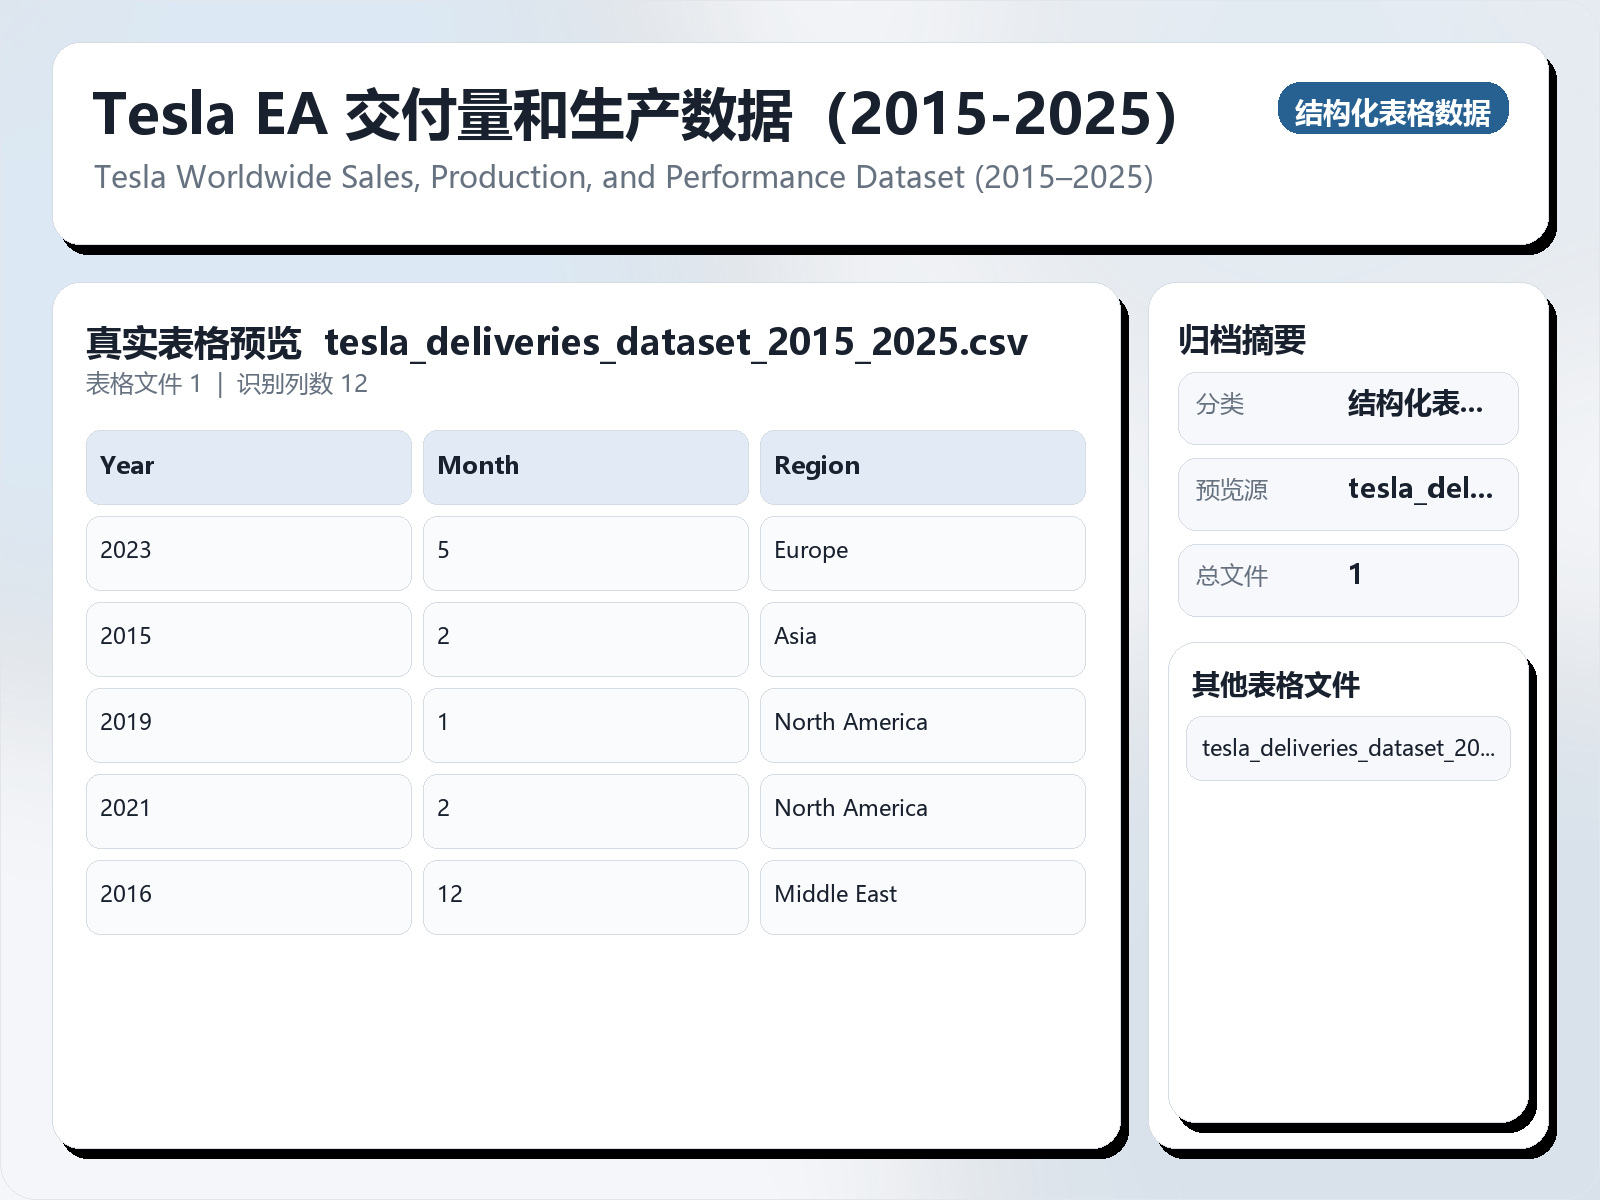The height and width of the screenshot is (1200, 1600).
Task: Click the month value 12 cell
Action: coord(584,896)
